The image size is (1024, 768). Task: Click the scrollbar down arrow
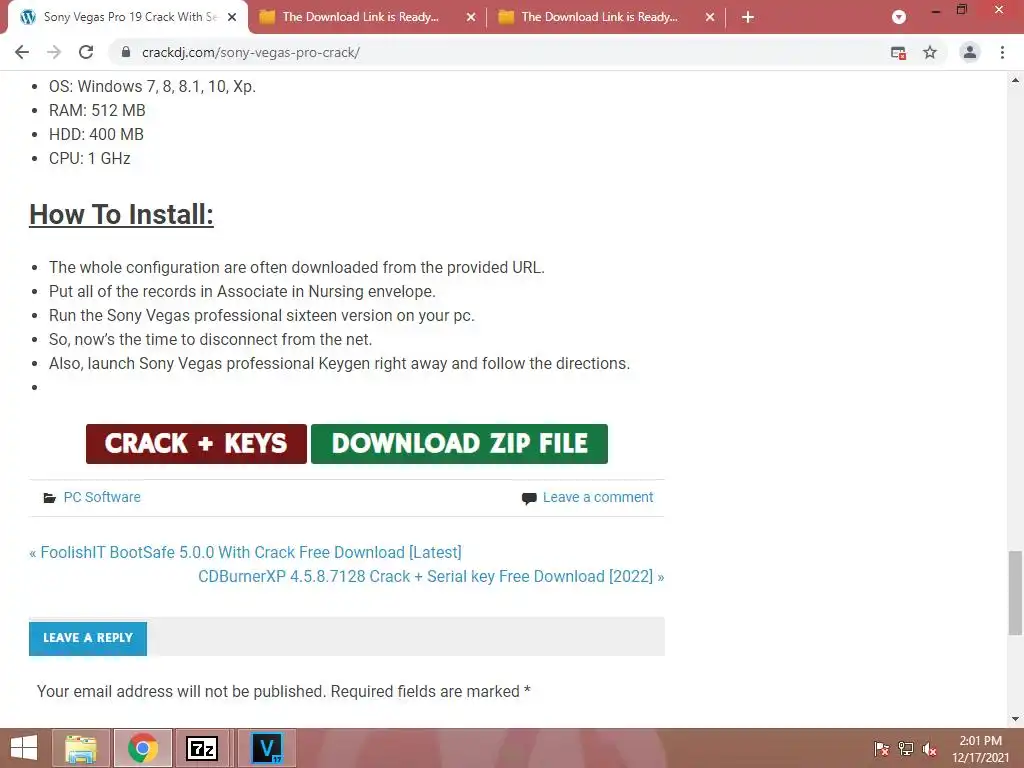[x=1015, y=719]
